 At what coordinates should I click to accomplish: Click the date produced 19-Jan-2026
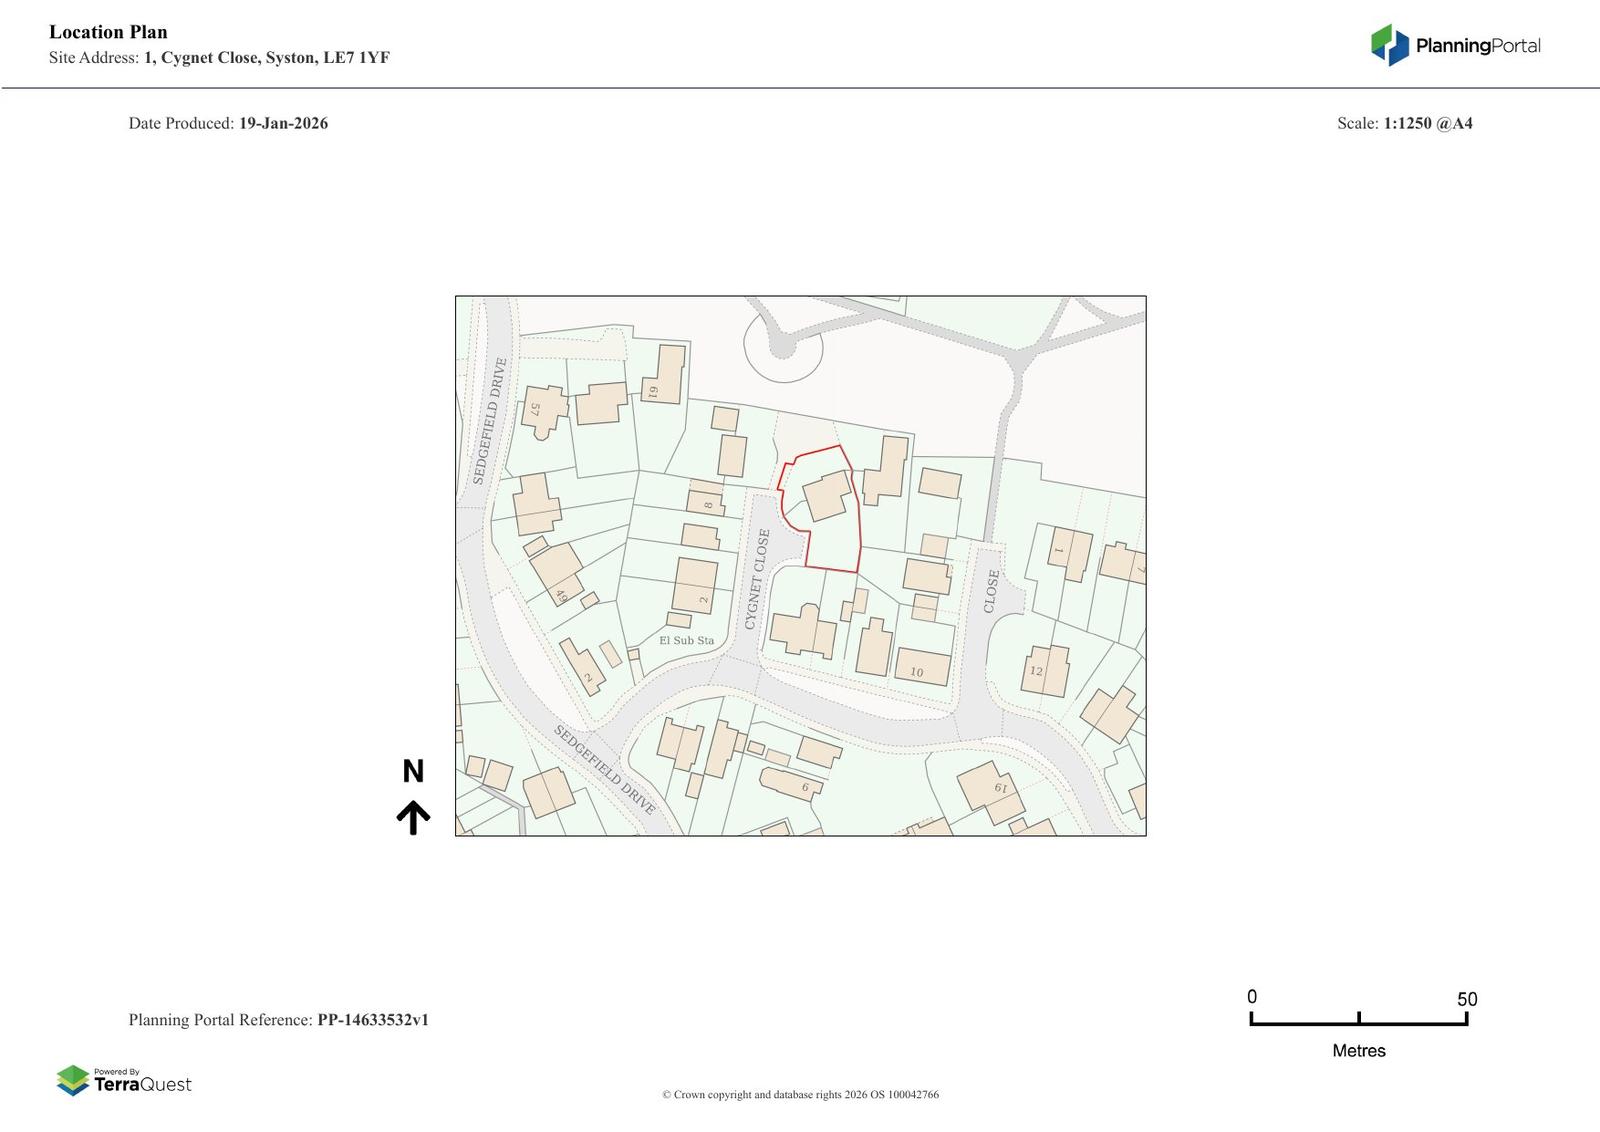coord(283,123)
